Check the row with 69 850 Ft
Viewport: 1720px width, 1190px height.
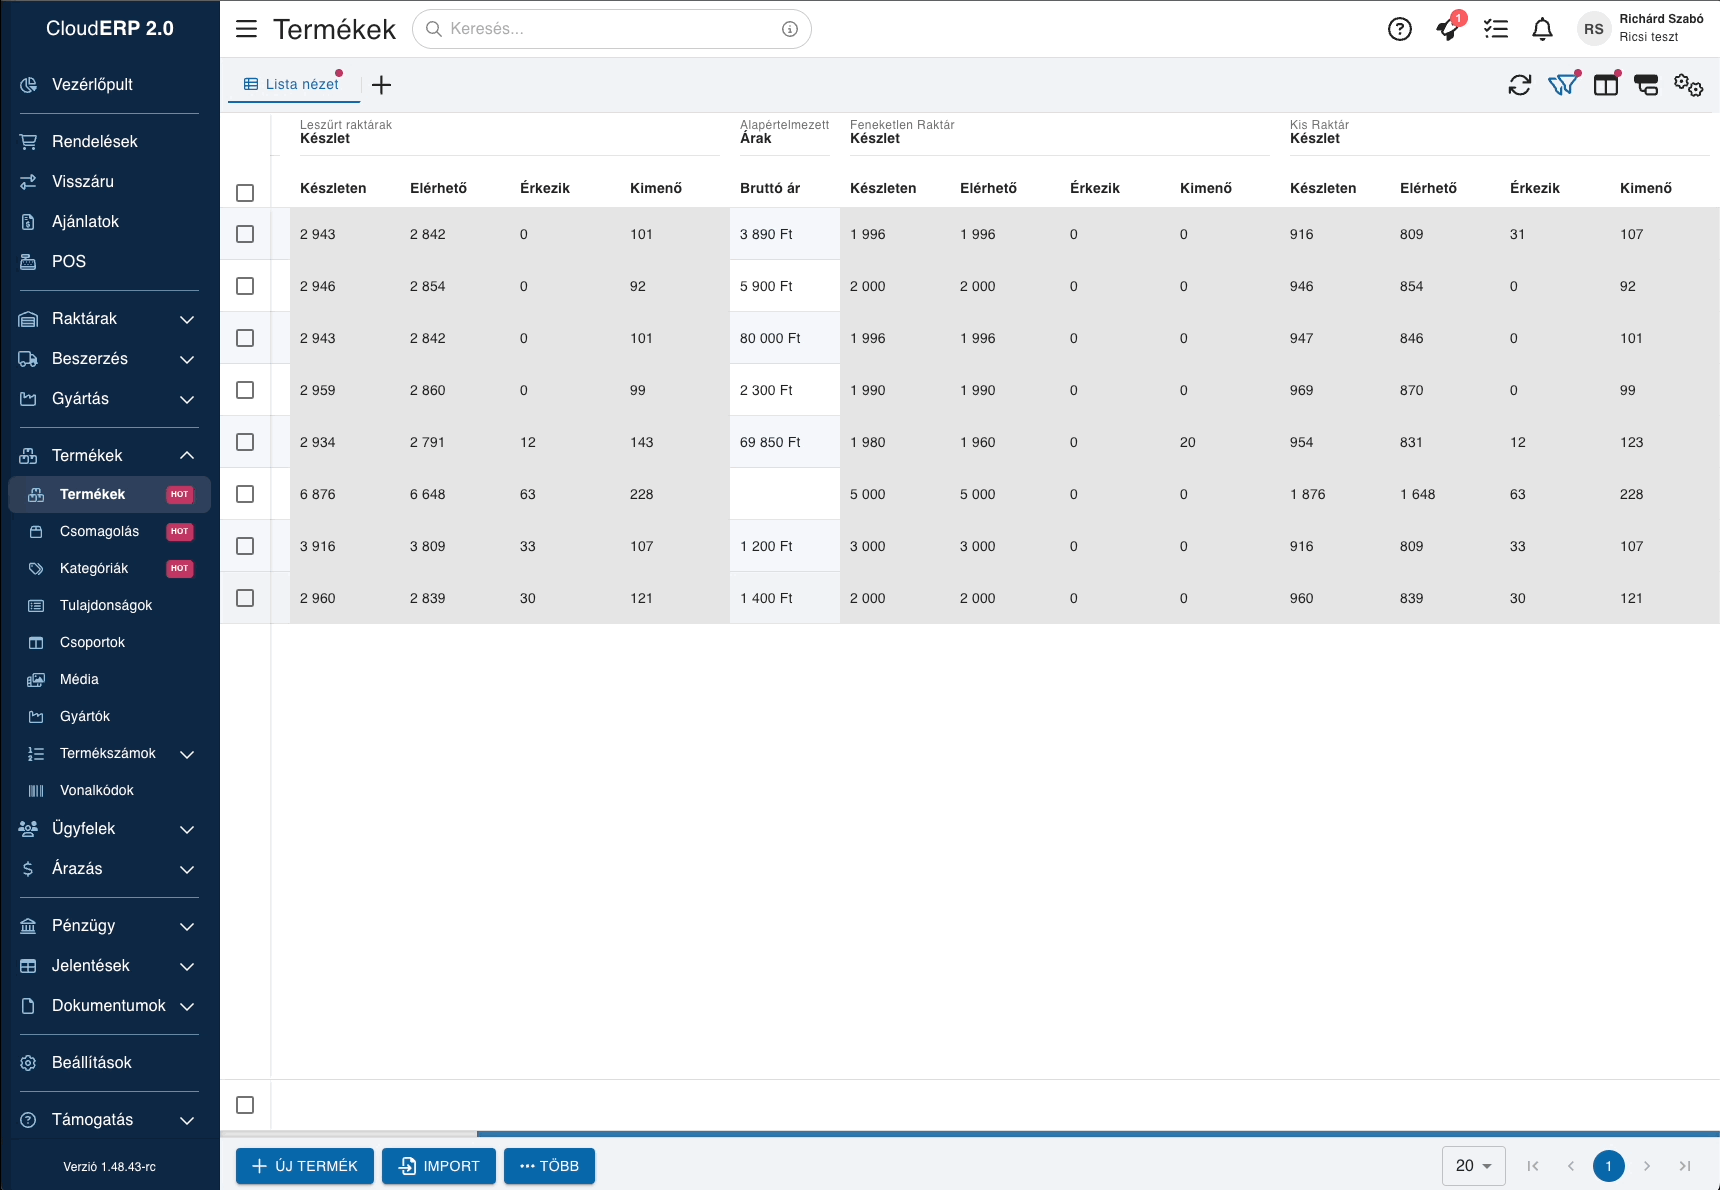pyautogui.click(x=245, y=442)
